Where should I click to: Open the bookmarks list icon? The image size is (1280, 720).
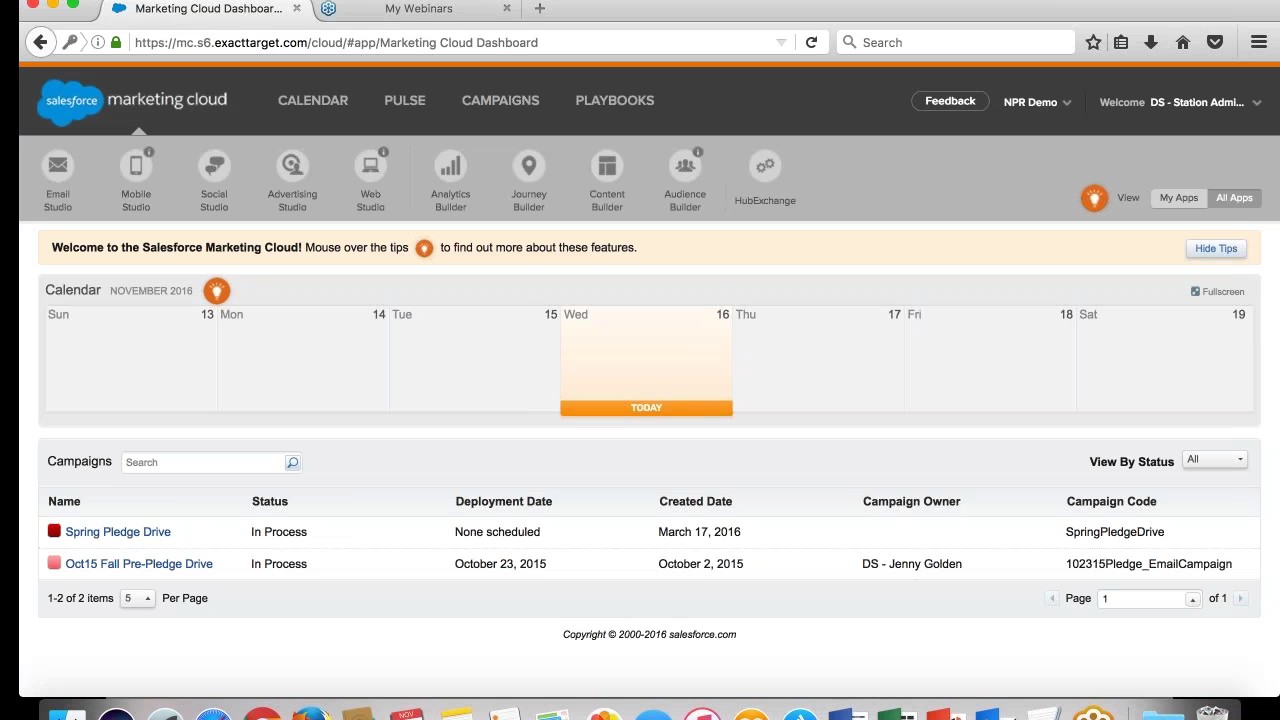[x=1121, y=42]
